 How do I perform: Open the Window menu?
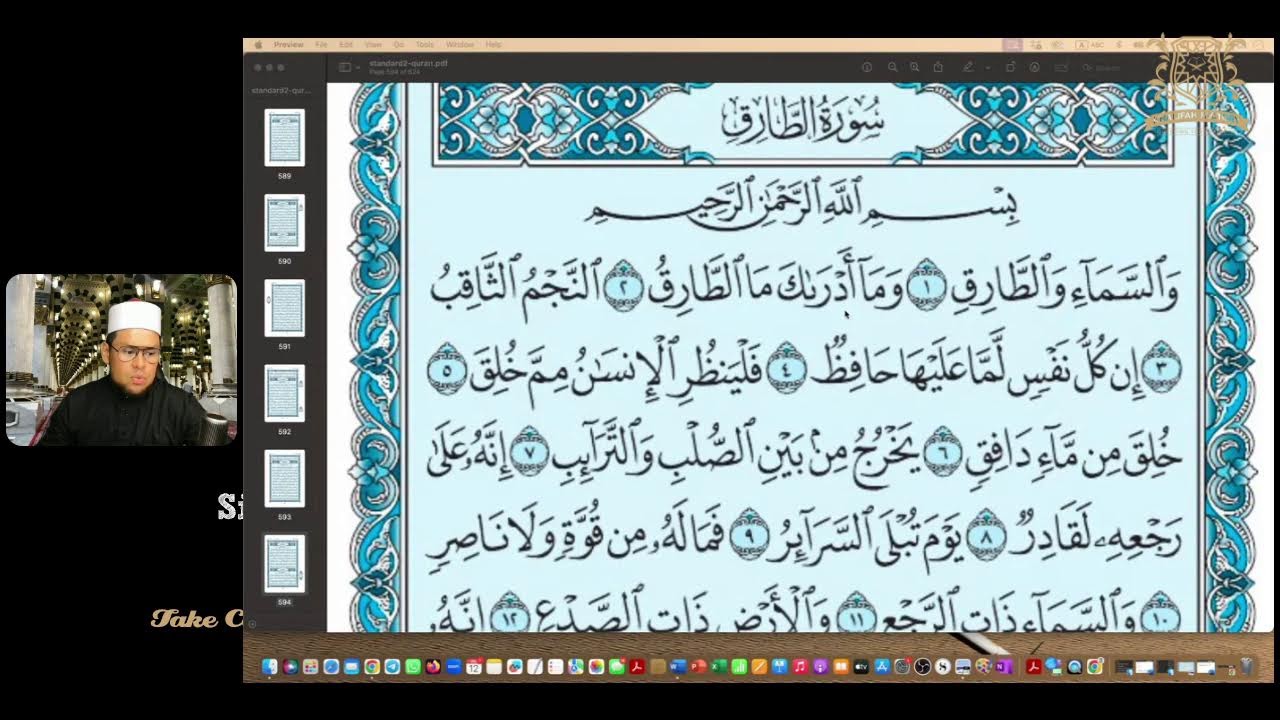[x=459, y=44]
